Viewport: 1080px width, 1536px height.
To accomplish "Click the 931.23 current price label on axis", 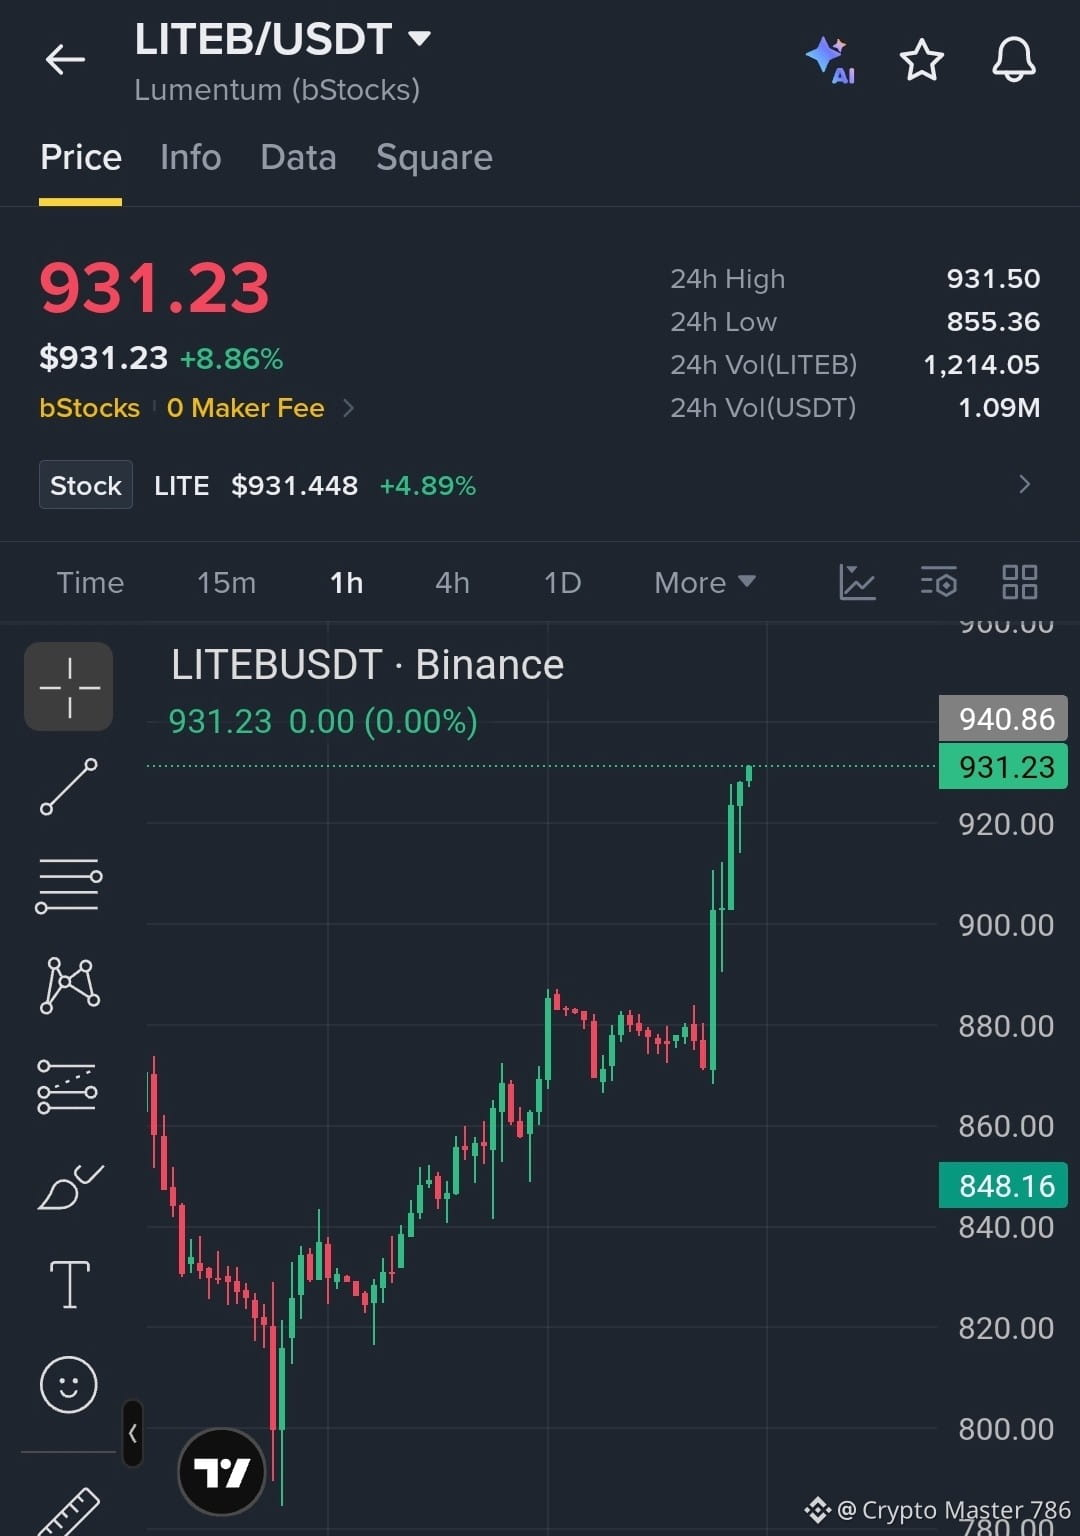I will point(1004,767).
